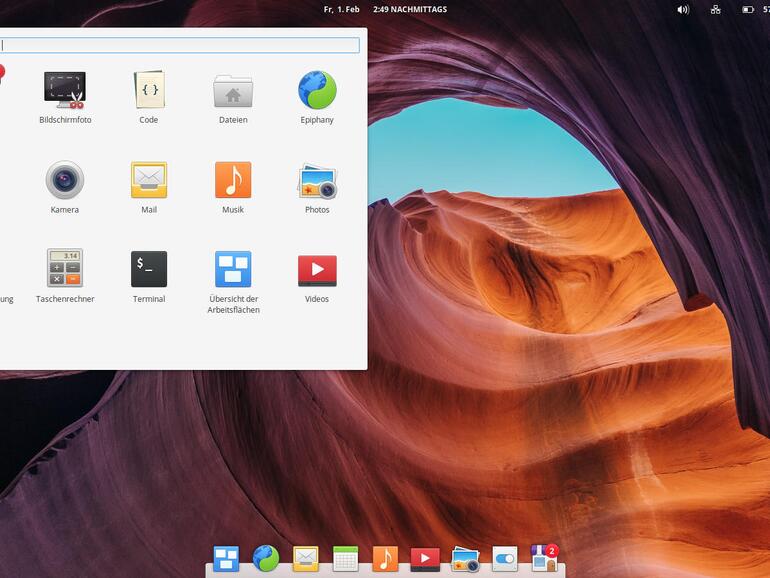Open the network indicator in top panel

pyautogui.click(x=715, y=9)
